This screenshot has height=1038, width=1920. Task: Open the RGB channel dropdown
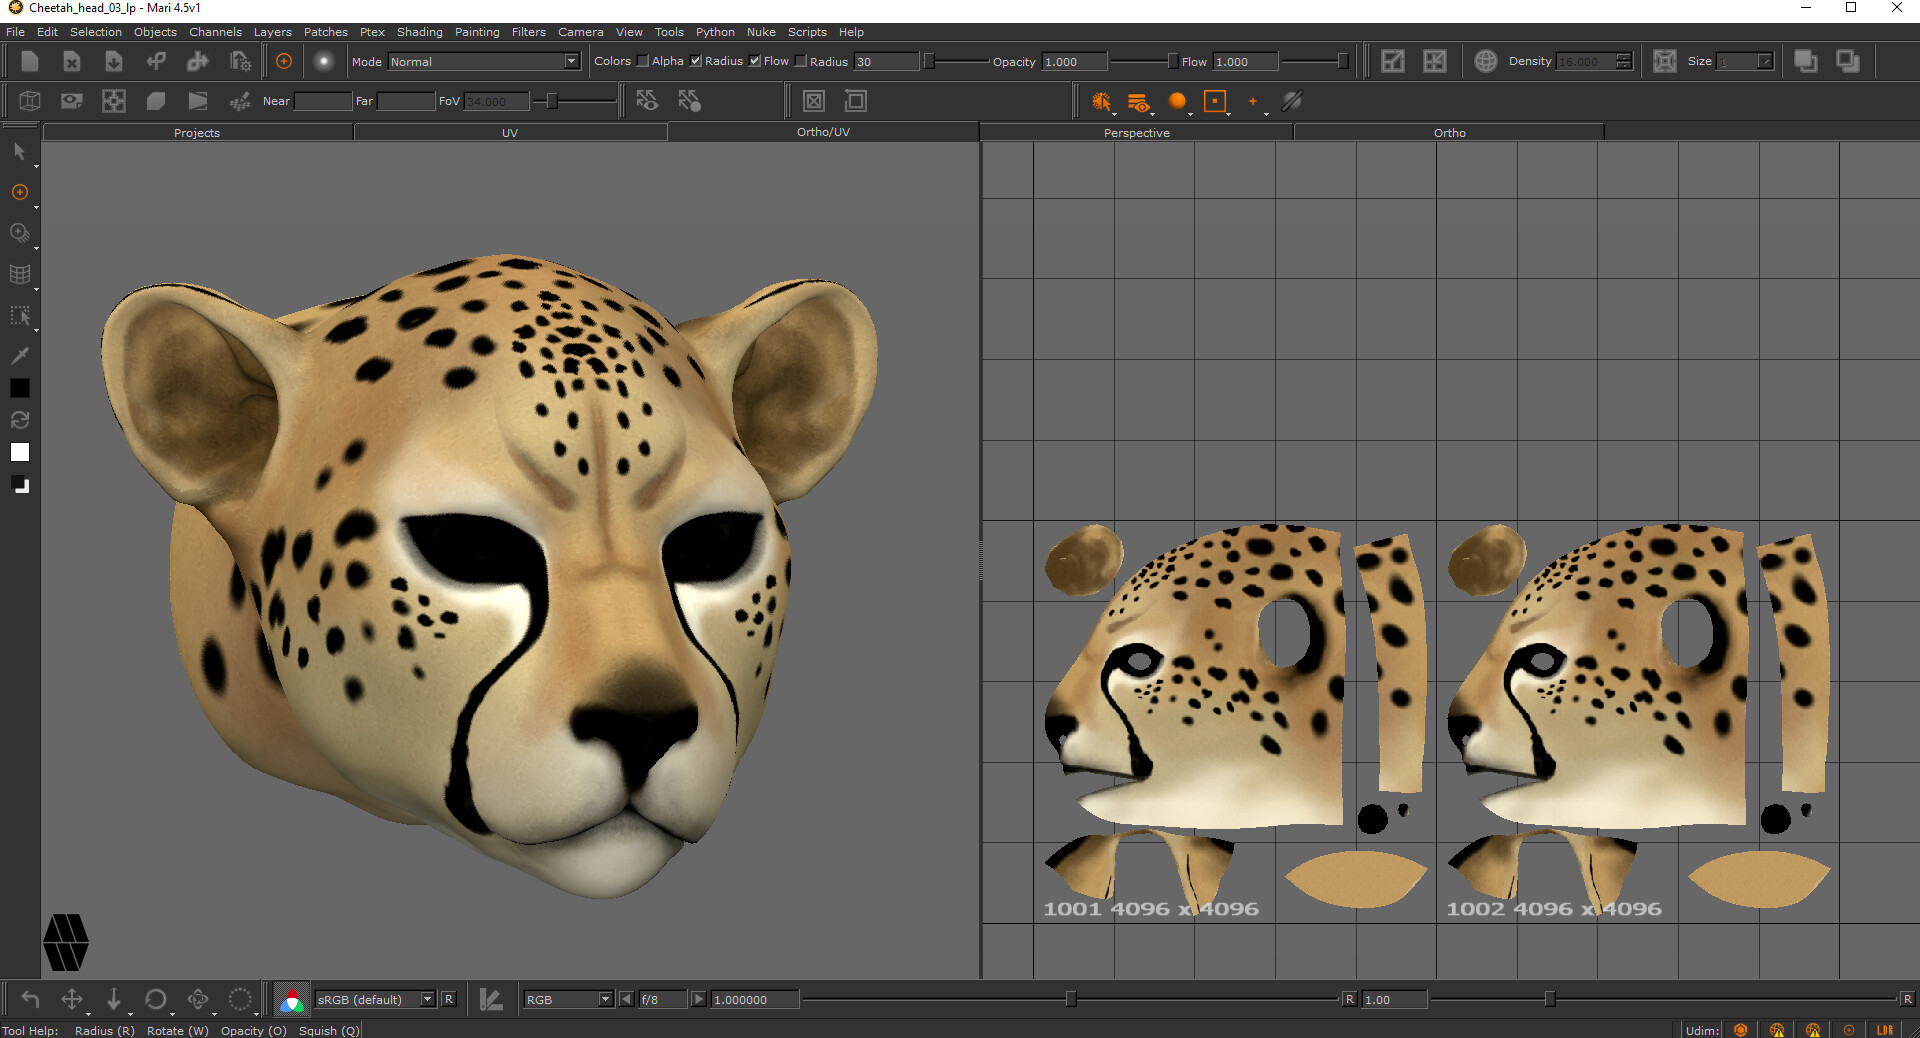tap(568, 999)
